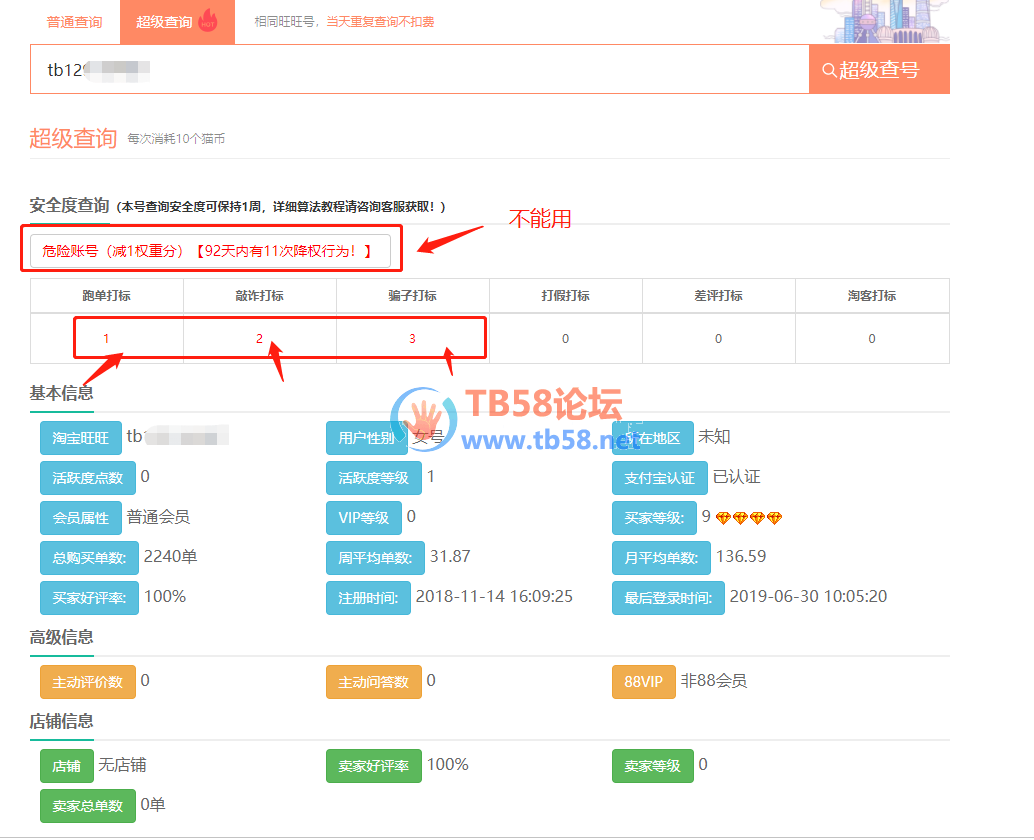Click the flame icon on 超级查询 tab
Viewport: 1034px width, 840px height.
click(x=208, y=20)
